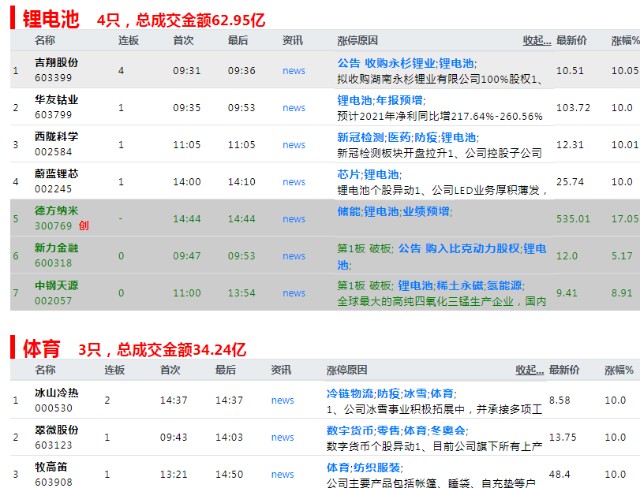Sort 锂电池 table by 涨幅% column
This screenshot has height=488, width=640.
625,40
